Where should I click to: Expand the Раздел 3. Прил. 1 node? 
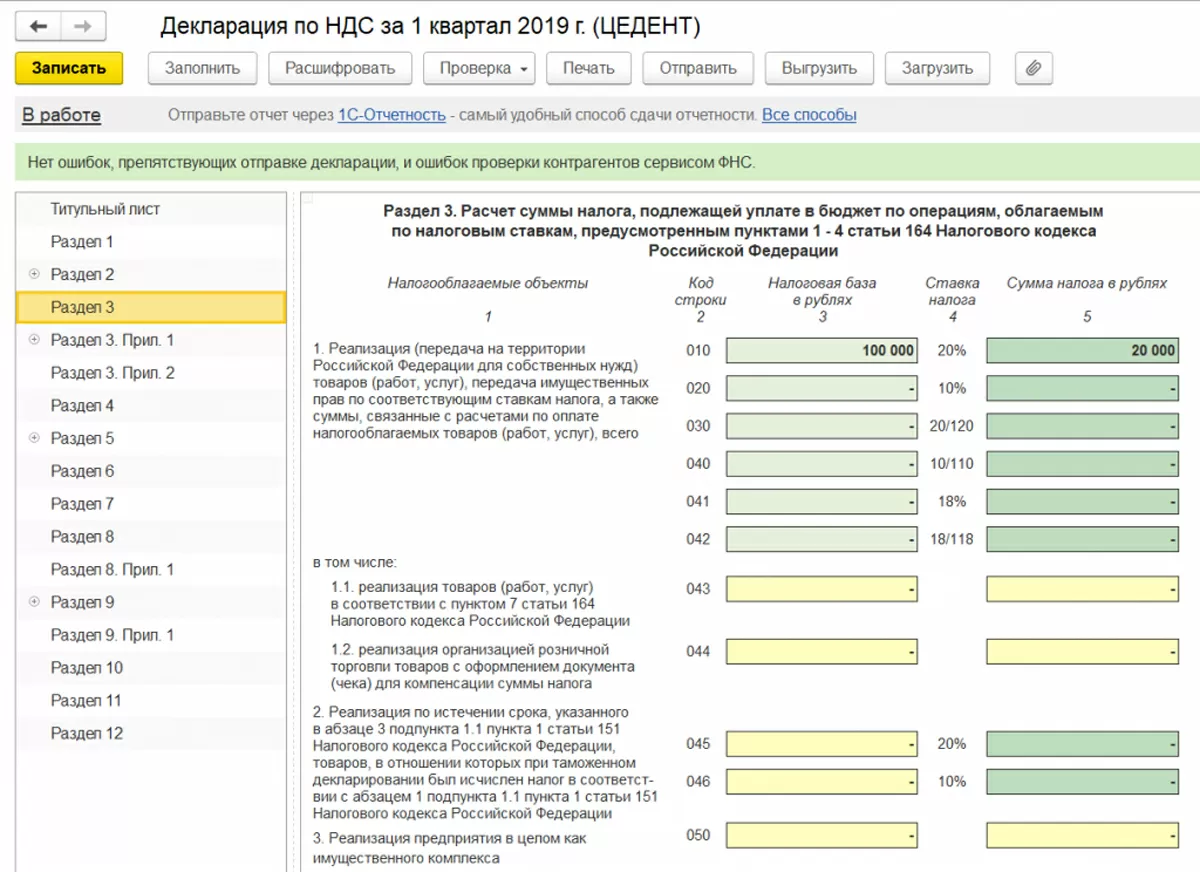tap(35, 340)
